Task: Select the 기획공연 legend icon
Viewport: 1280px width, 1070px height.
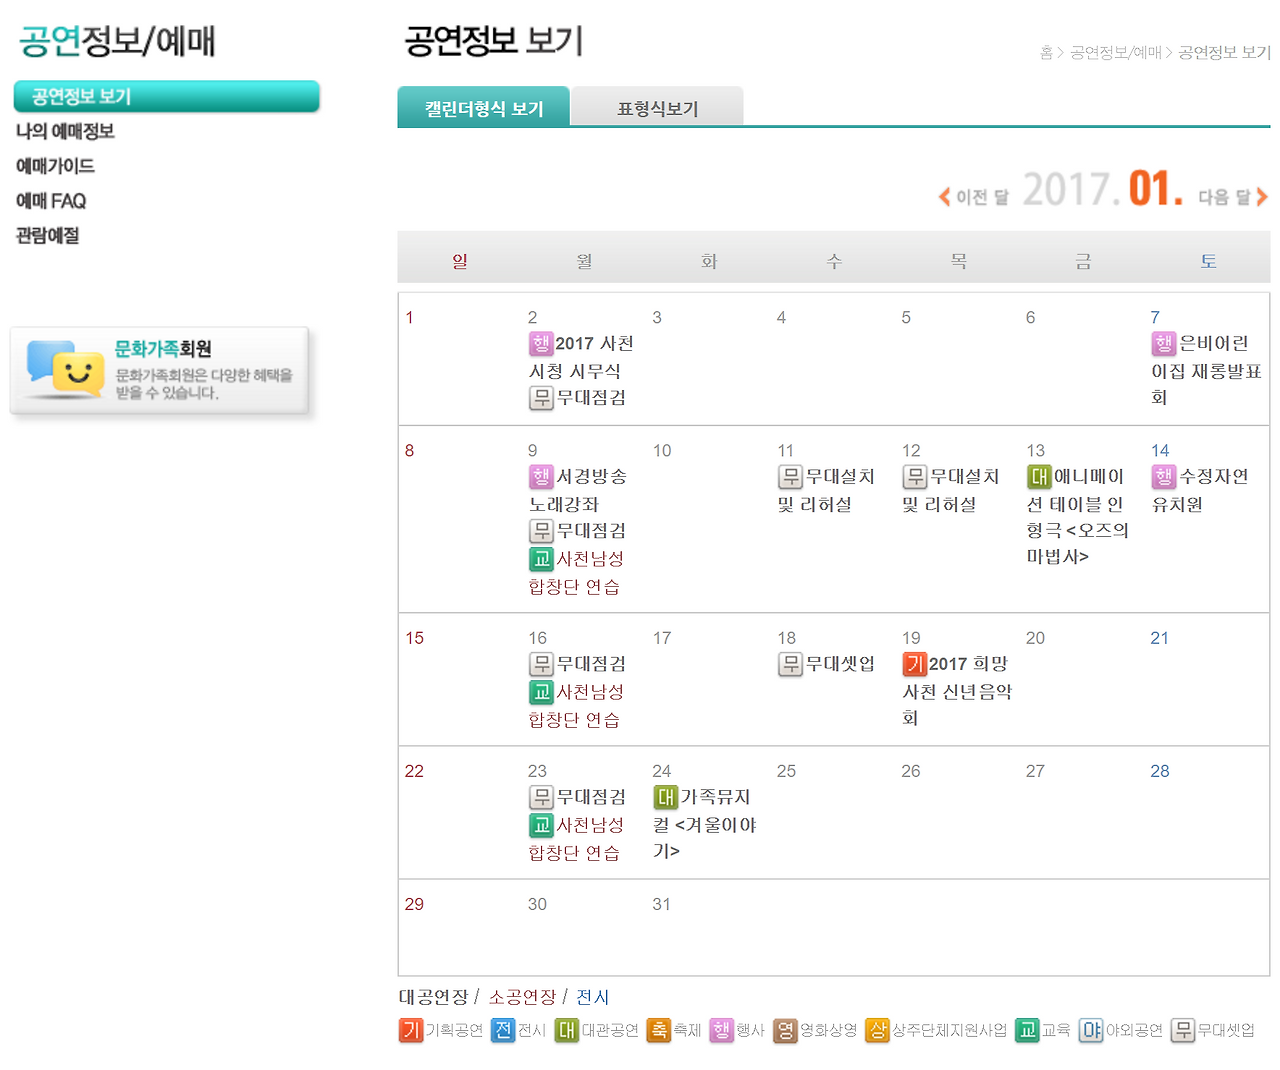Action: [x=410, y=1030]
